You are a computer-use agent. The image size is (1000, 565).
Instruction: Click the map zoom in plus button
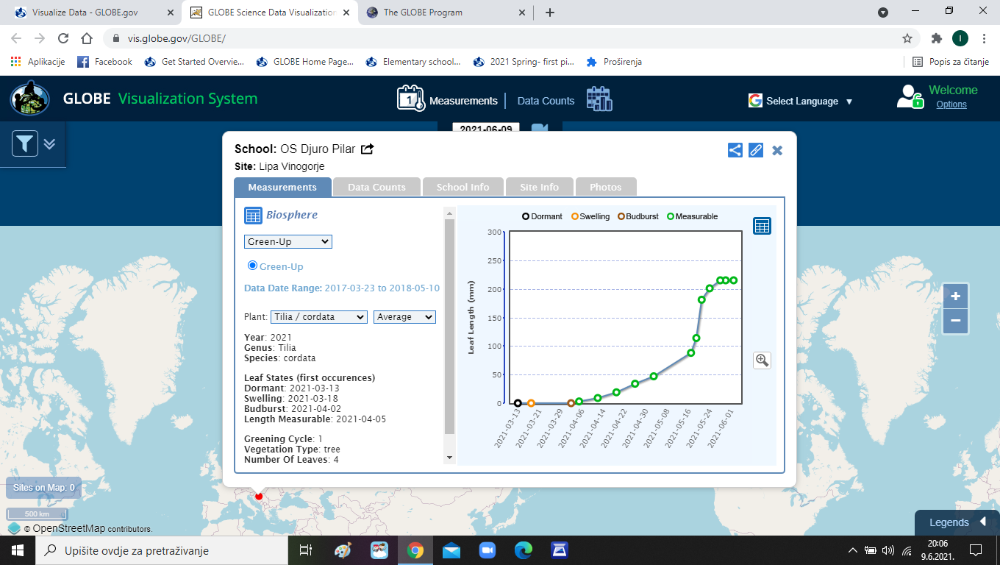click(x=955, y=296)
